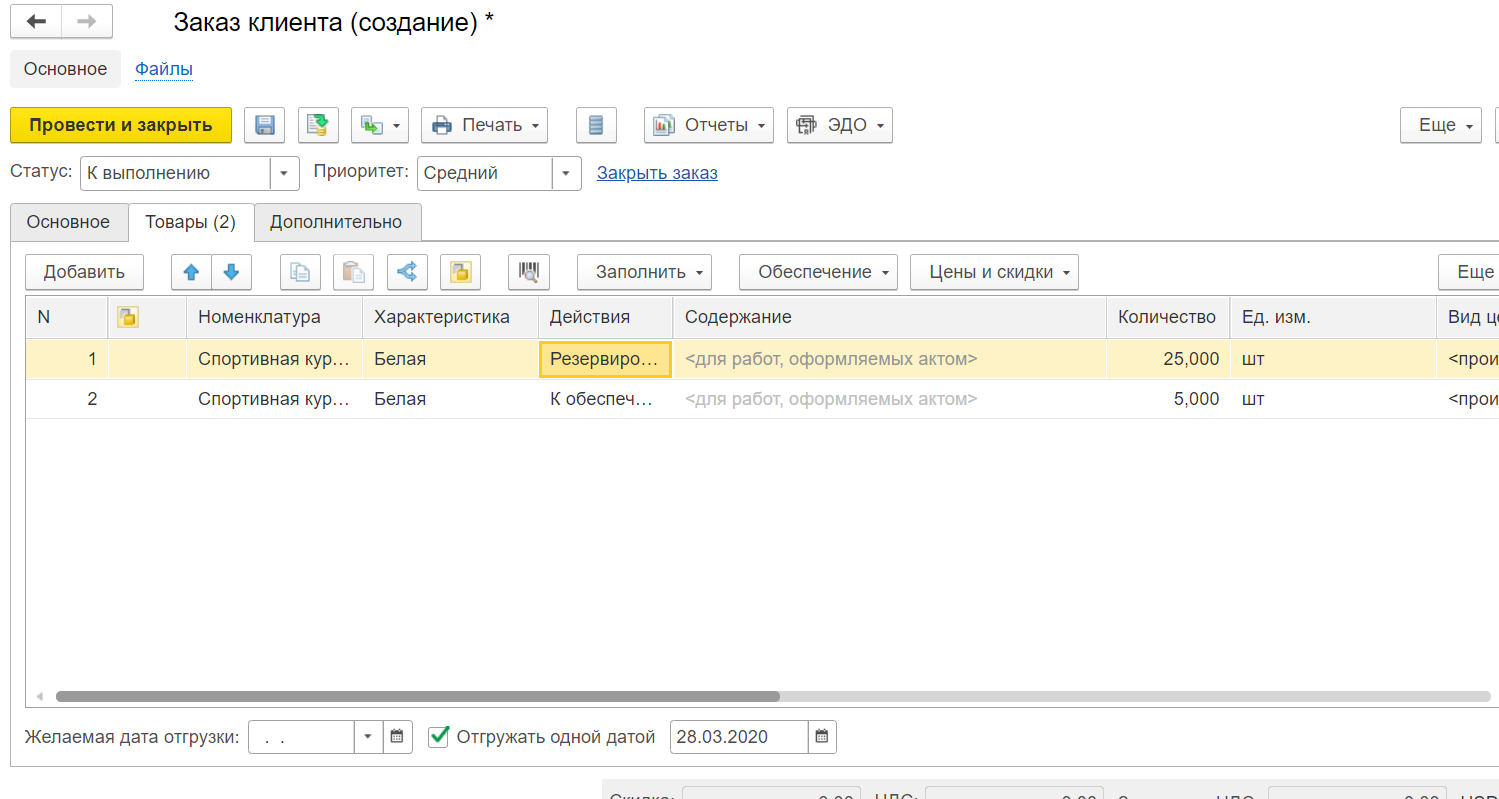Open calendar for desired shipment date
The width and height of the screenshot is (1499, 799).
[x=396, y=737]
